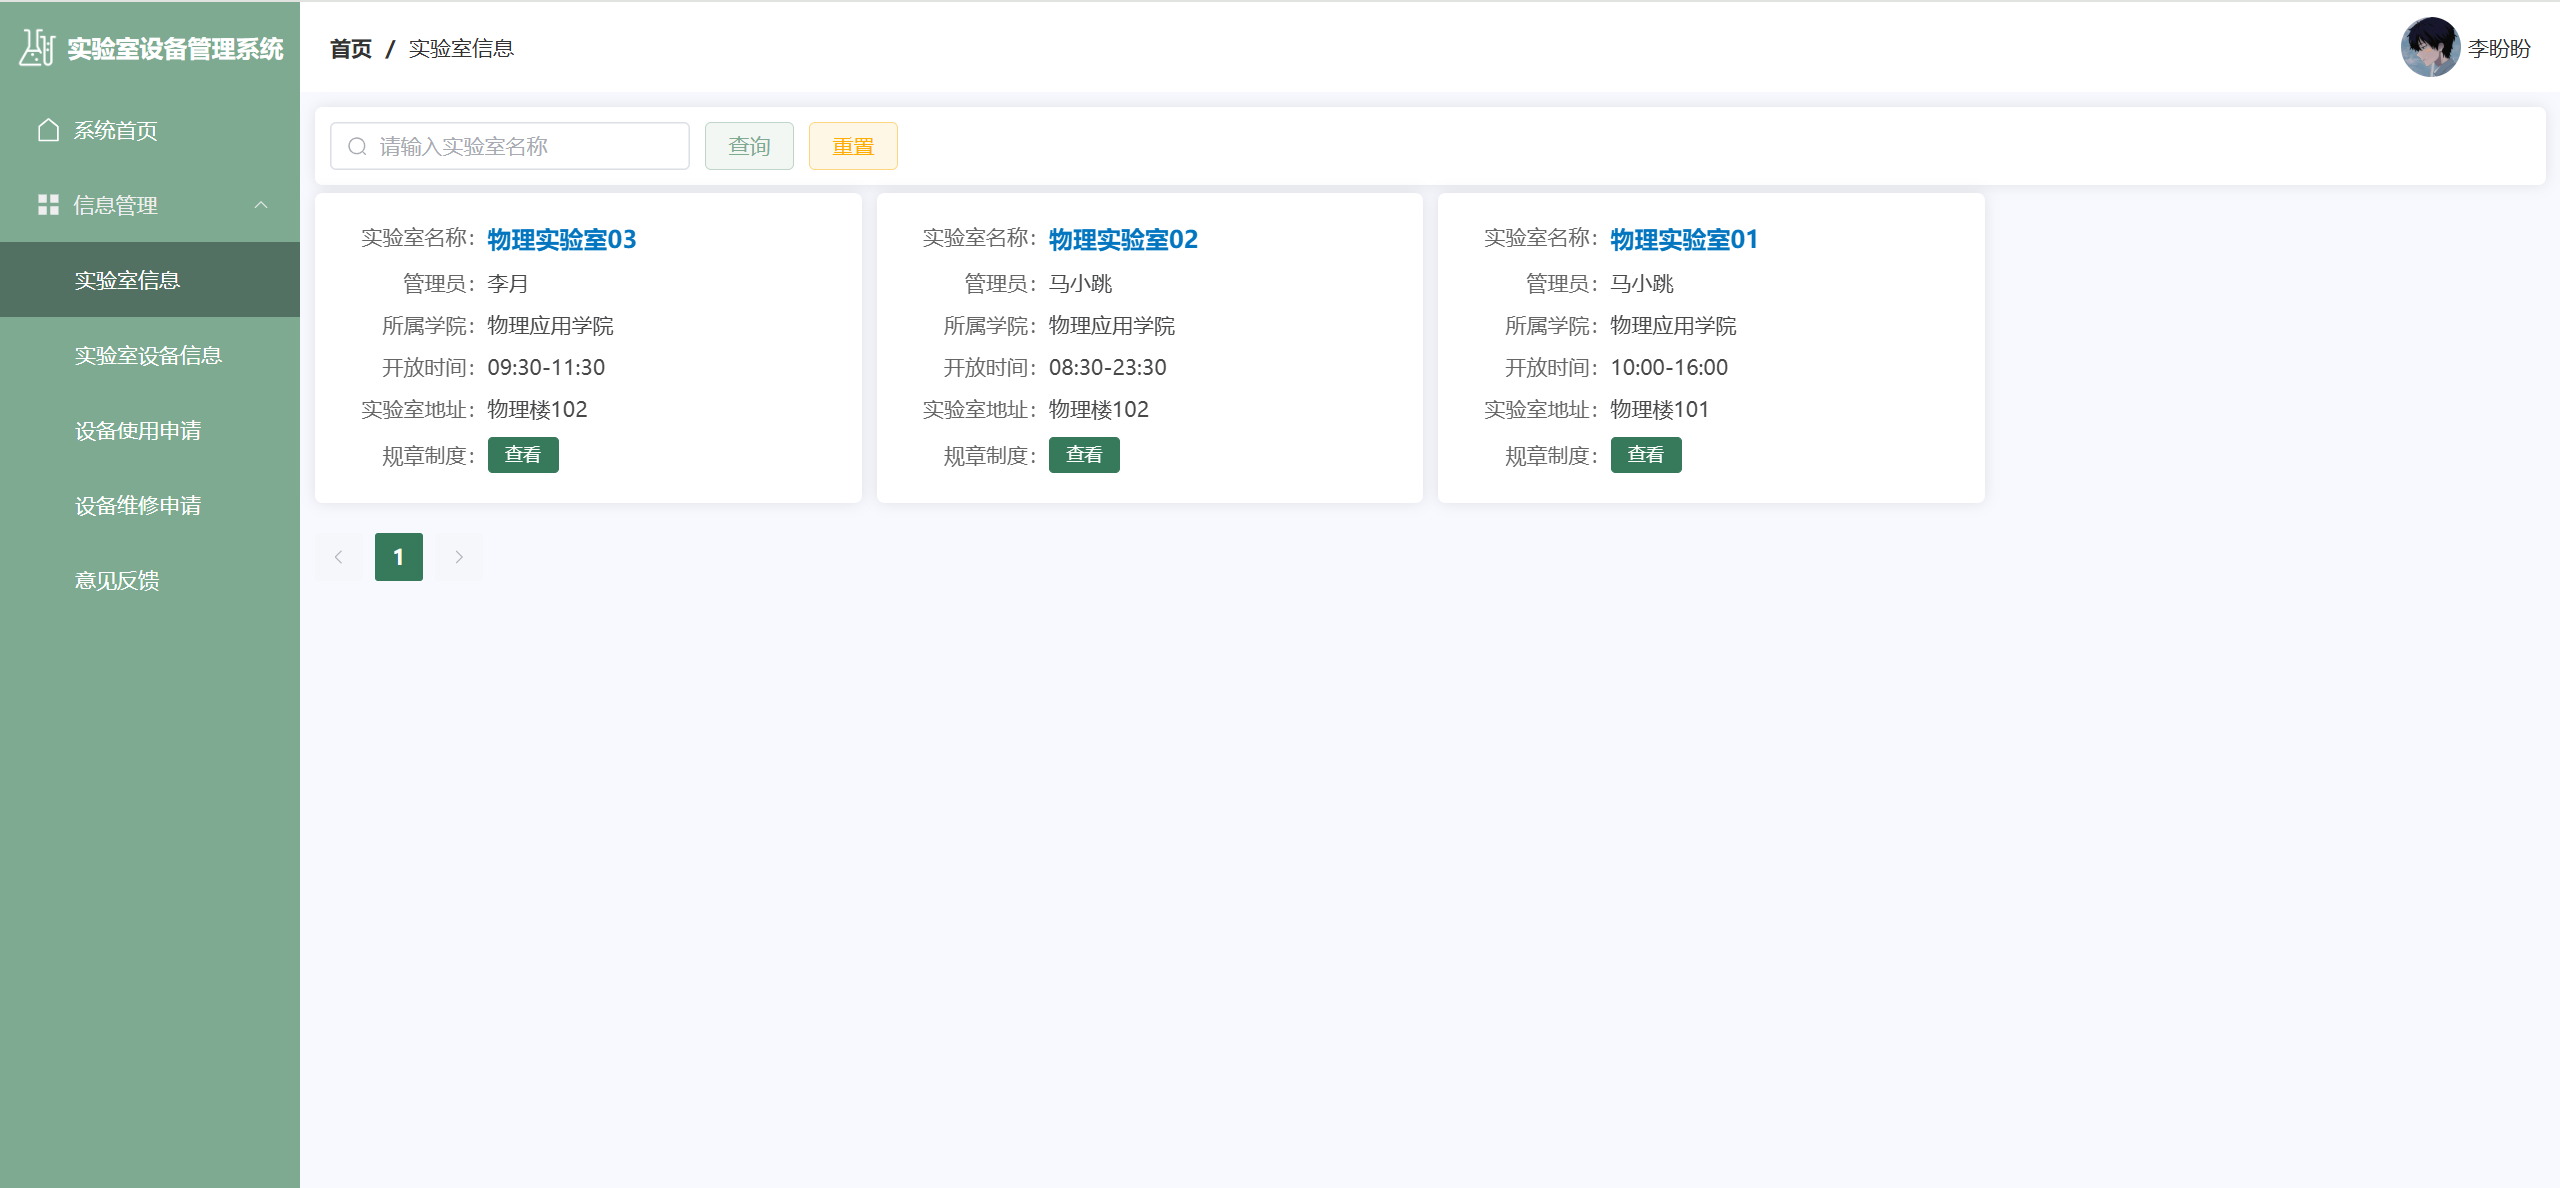View rules for 物理实验室03

pyautogui.click(x=522, y=455)
